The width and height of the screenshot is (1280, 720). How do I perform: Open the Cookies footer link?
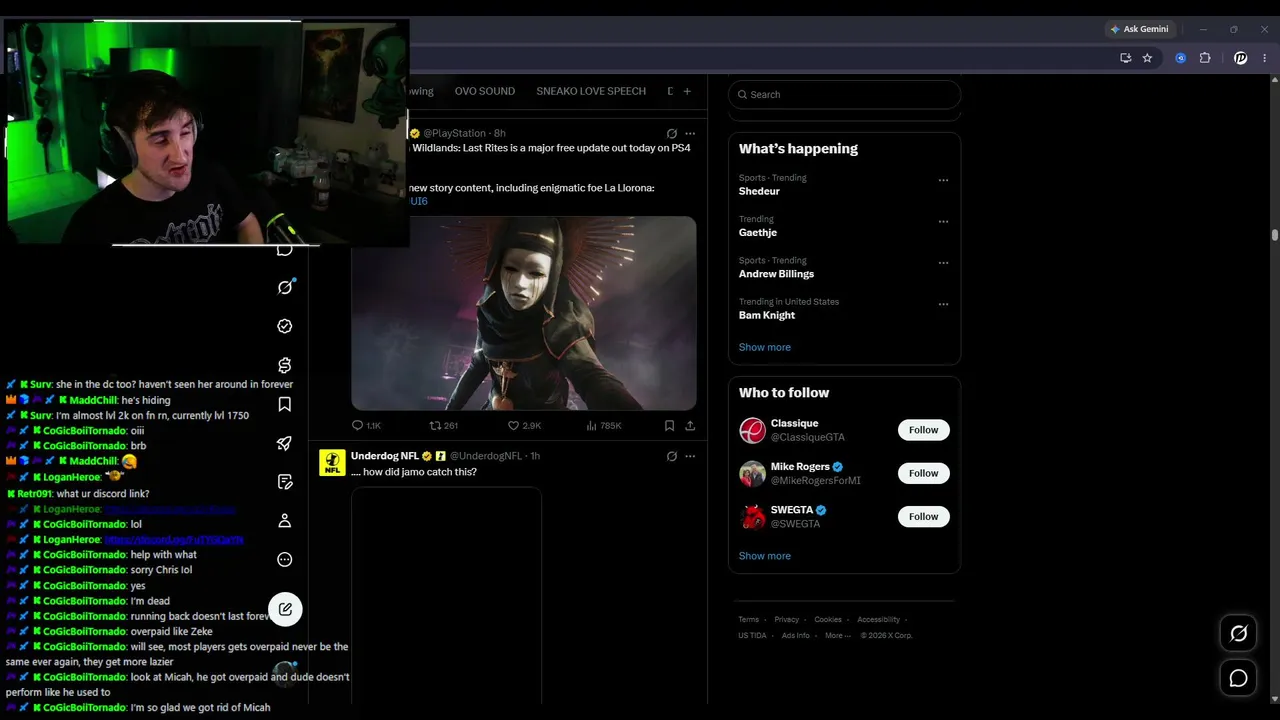point(828,620)
